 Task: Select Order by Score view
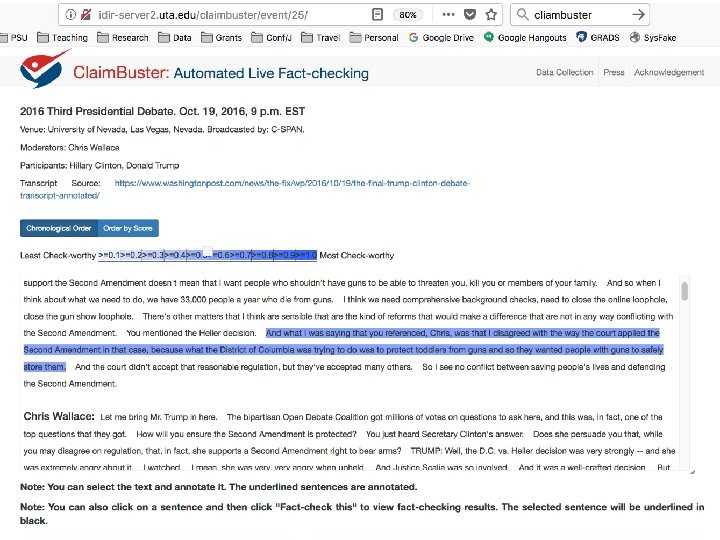128,228
